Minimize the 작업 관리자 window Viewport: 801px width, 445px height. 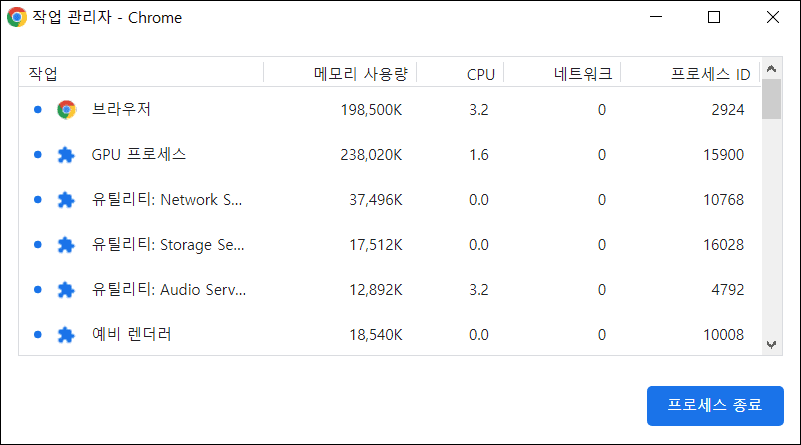[x=656, y=17]
